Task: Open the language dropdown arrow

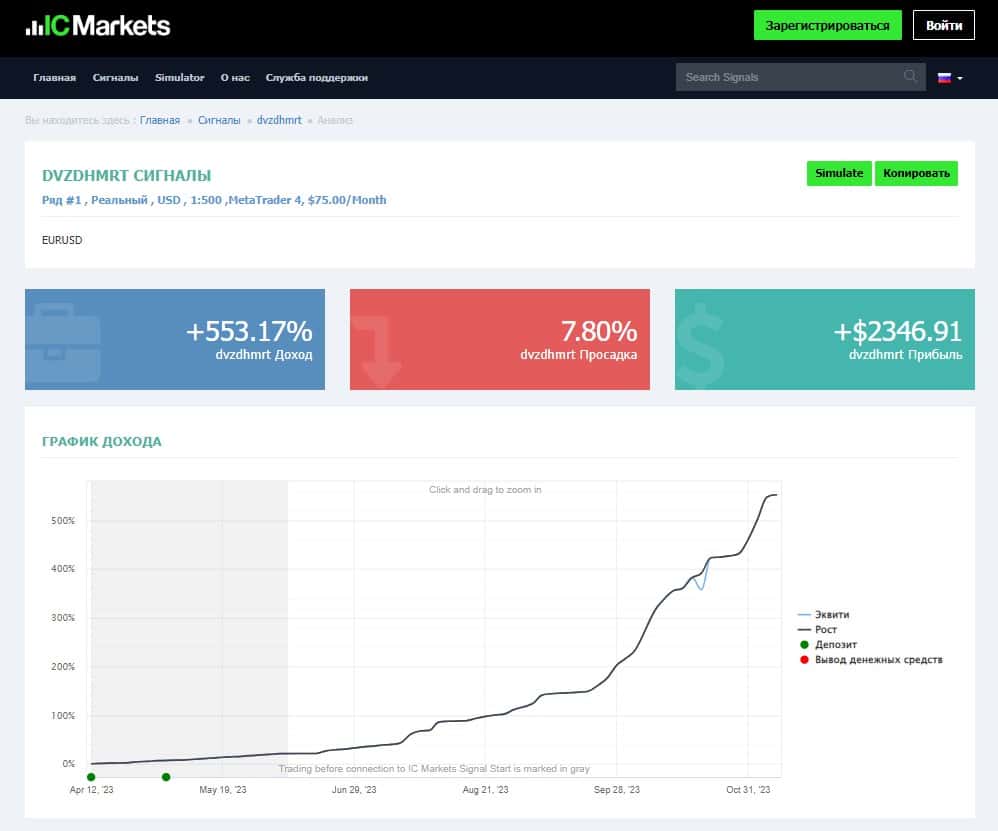Action: (960, 78)
